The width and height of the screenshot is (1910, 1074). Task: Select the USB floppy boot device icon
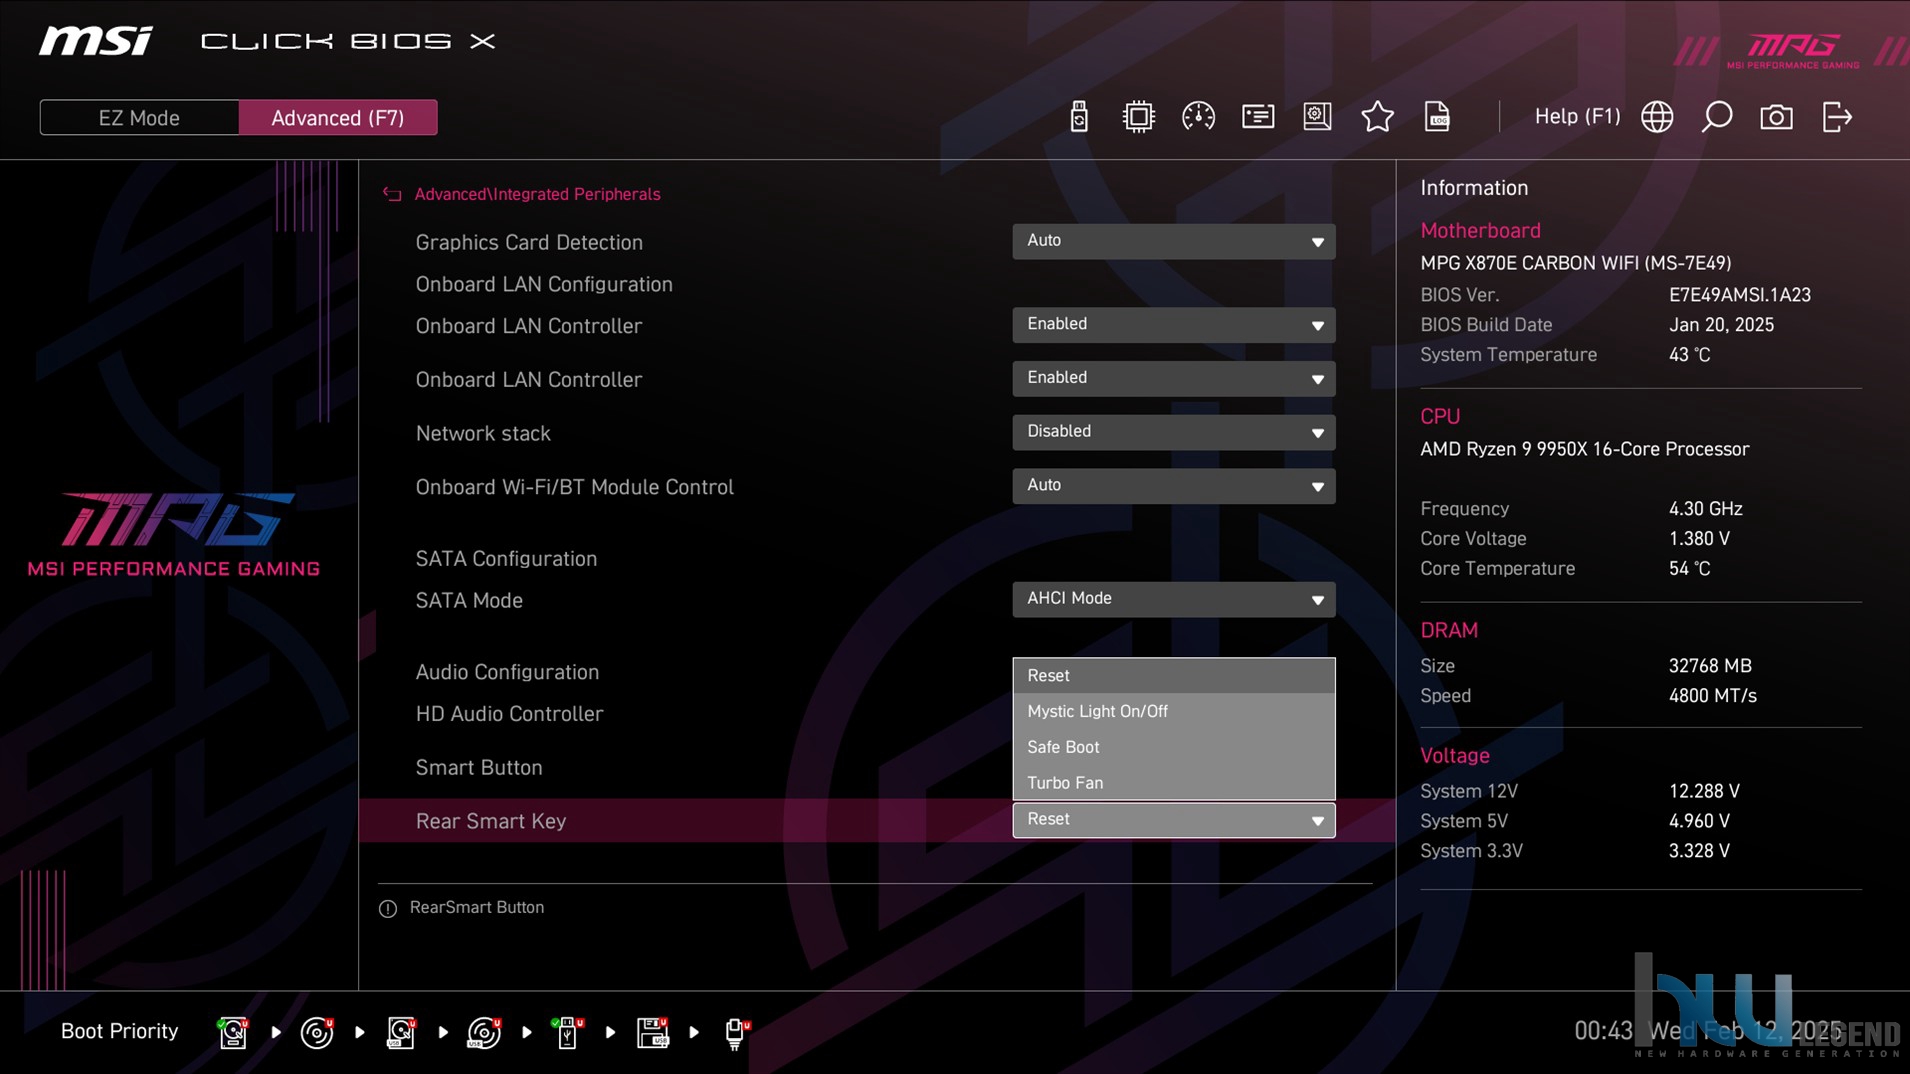[x=652, y=1032]
